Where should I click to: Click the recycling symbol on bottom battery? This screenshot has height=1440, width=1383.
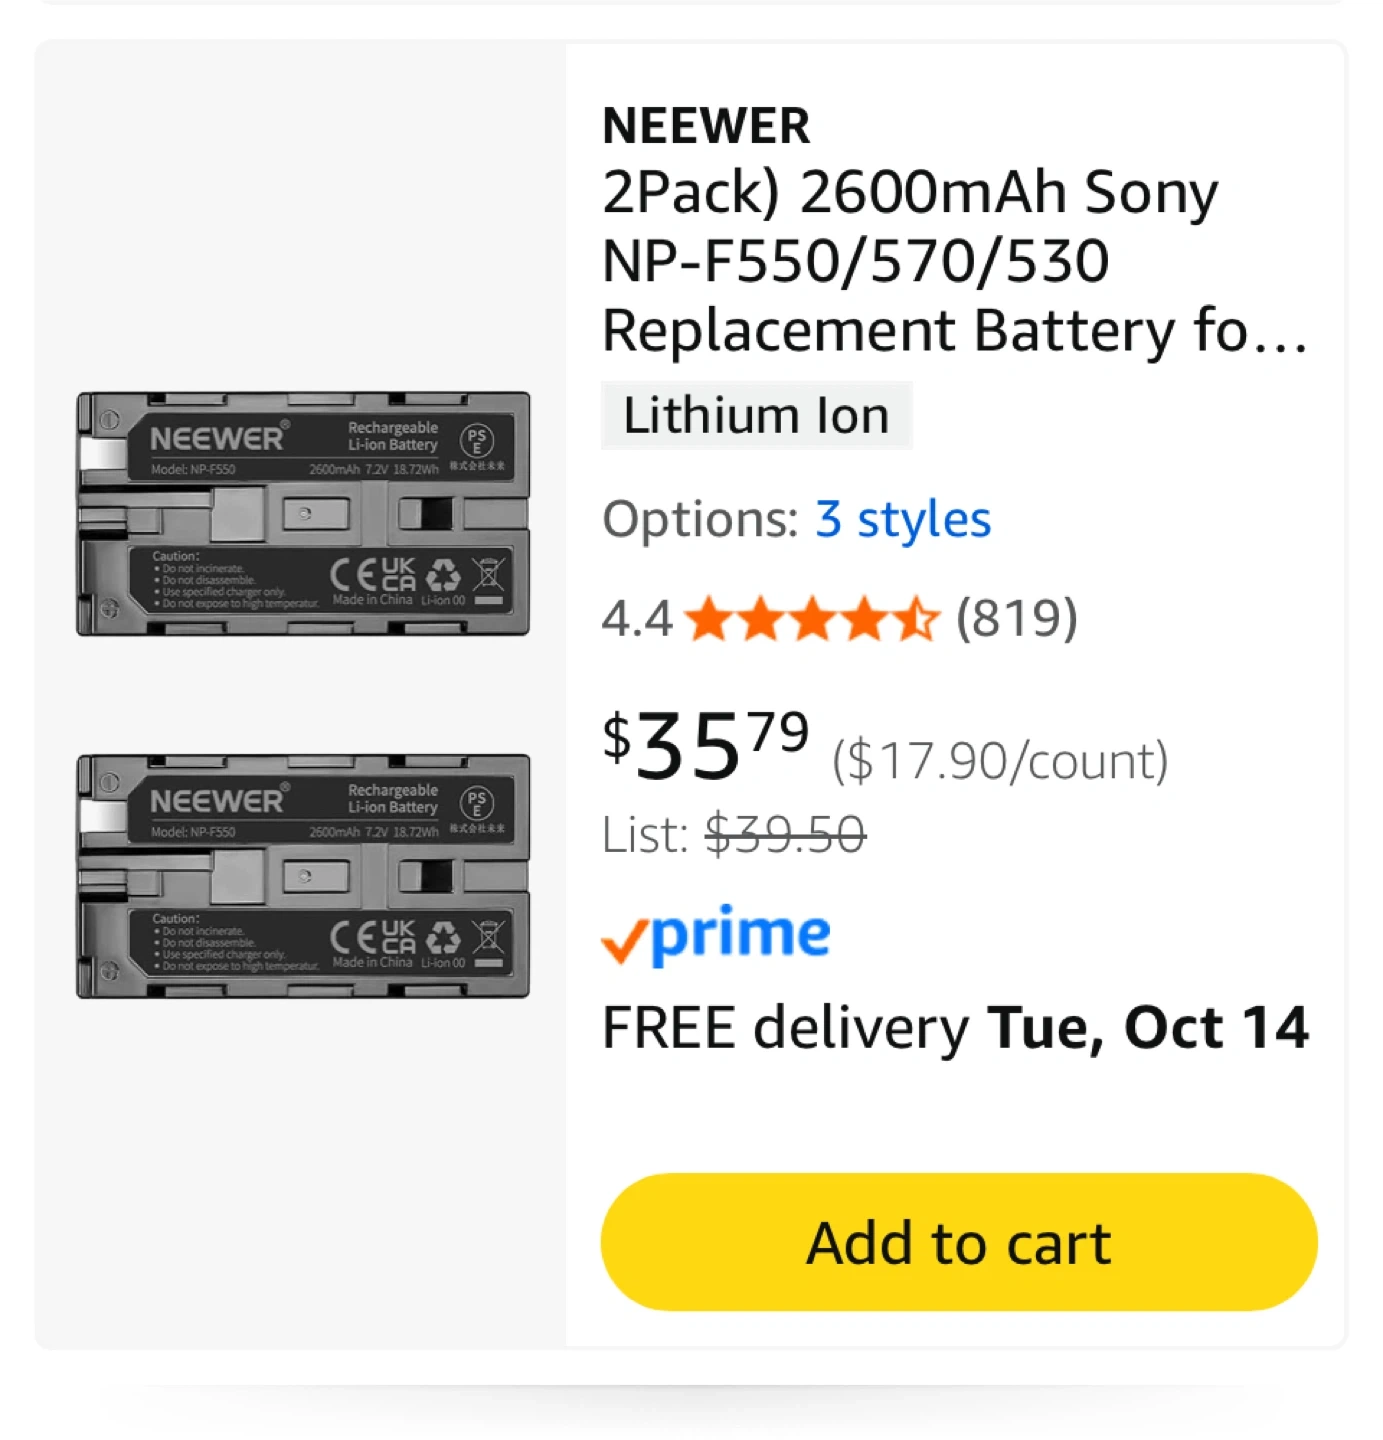[x=443, y=937]
